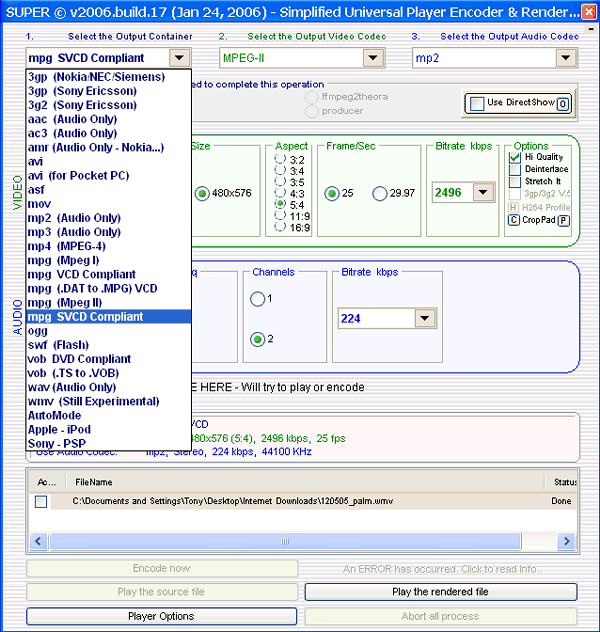Select AutoMode from the container list
Screen dimensions: 600x632
[108, 416]
